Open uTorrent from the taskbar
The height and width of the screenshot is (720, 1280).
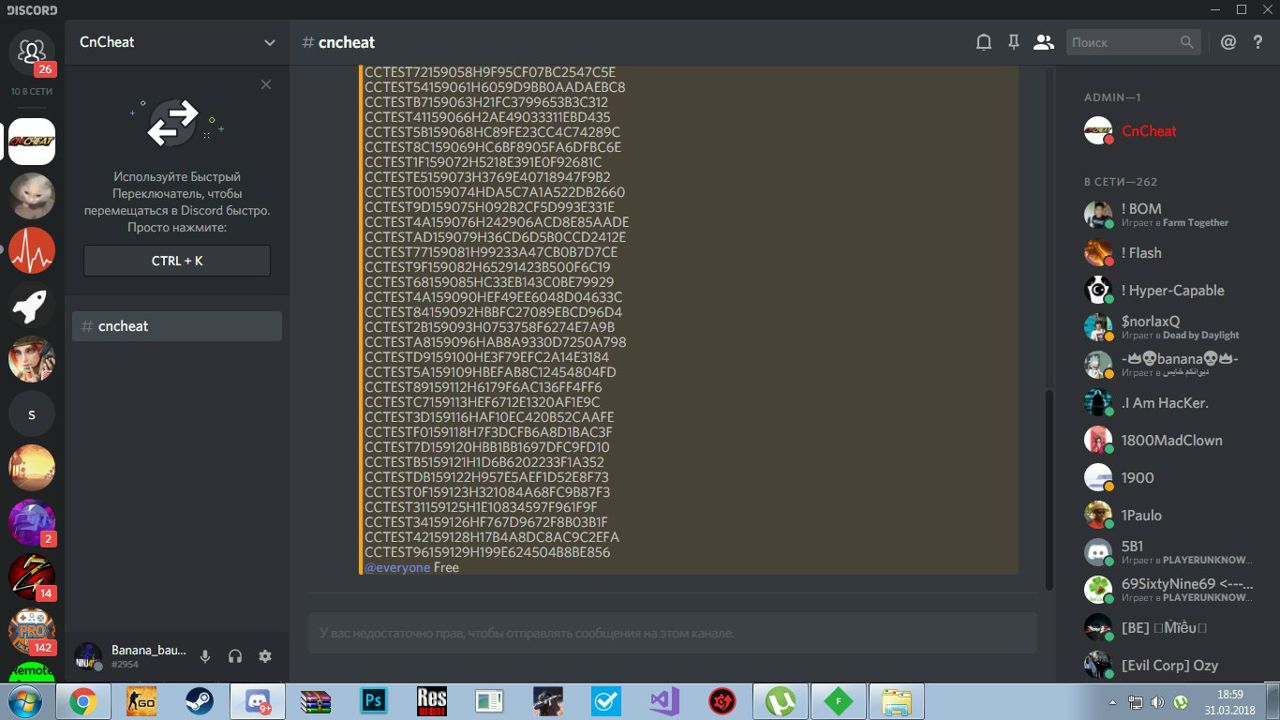(780, 702)
